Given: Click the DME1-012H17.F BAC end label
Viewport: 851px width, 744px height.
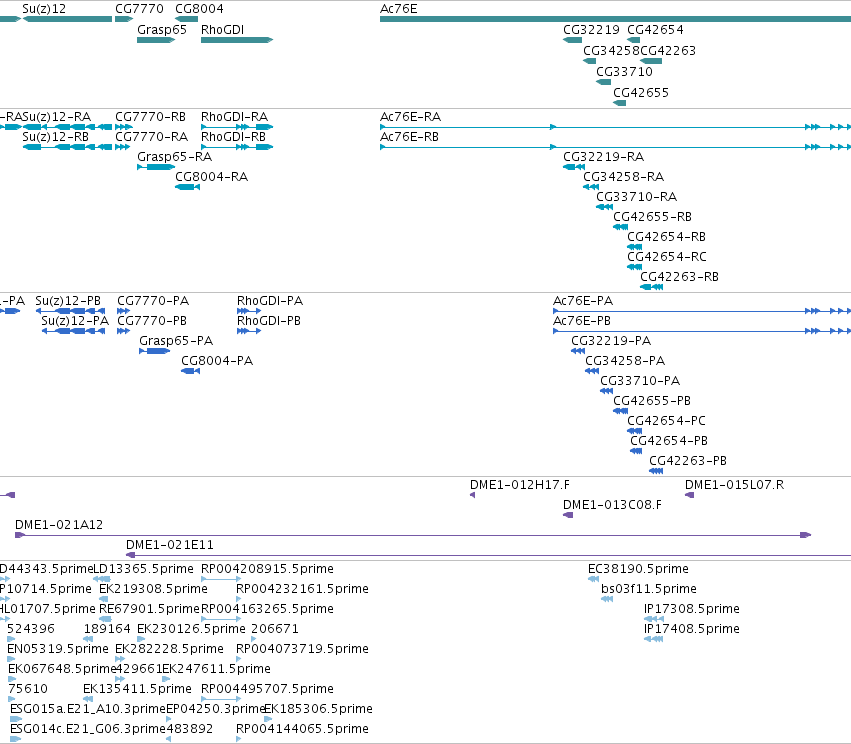Looking at the screenshot, I should (520, 485).
